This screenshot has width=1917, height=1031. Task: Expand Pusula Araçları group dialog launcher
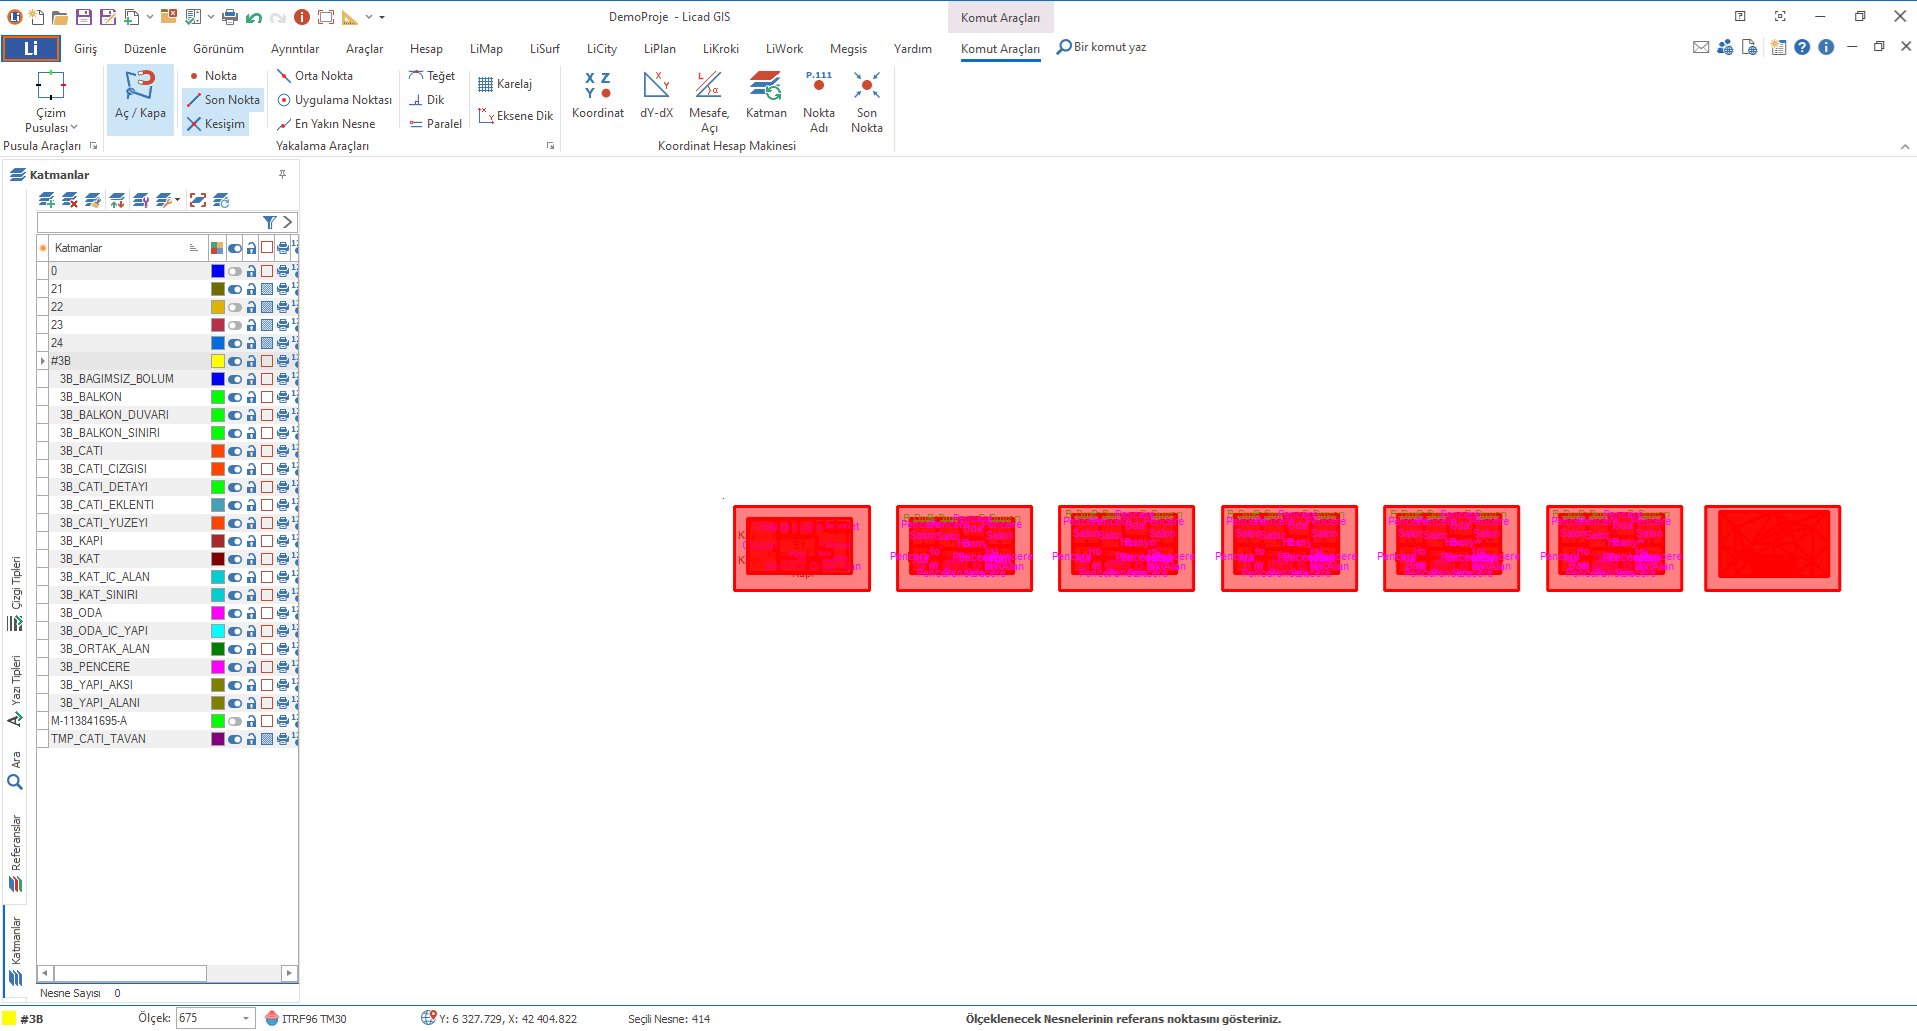[94, 146]
